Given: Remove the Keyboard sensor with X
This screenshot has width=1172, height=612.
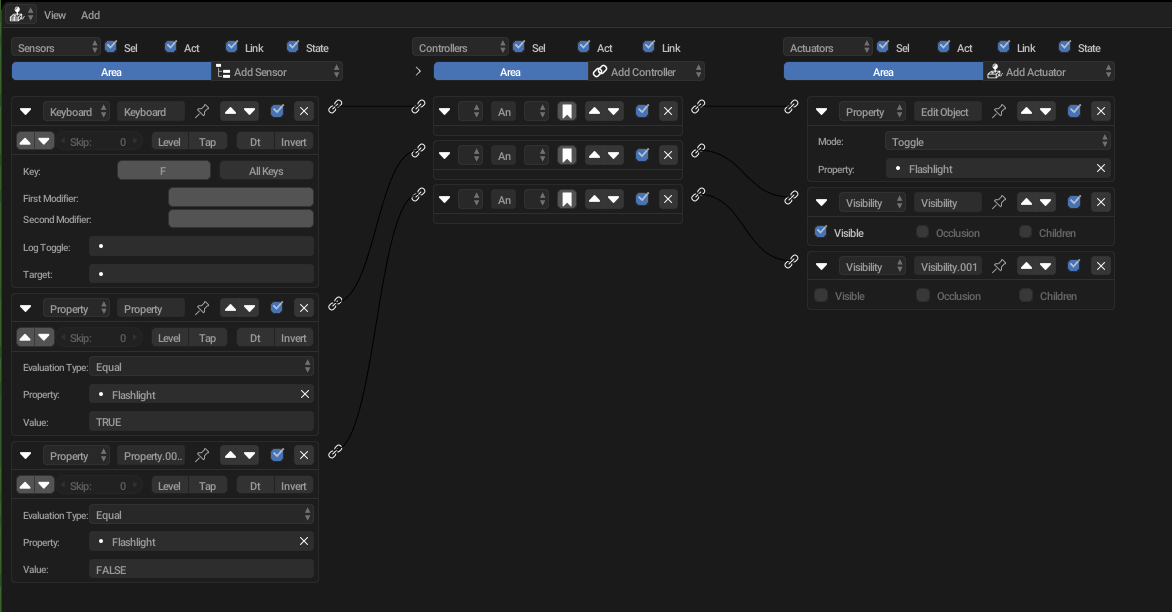Looking at the screenshot, I should [x=304, y=112].
